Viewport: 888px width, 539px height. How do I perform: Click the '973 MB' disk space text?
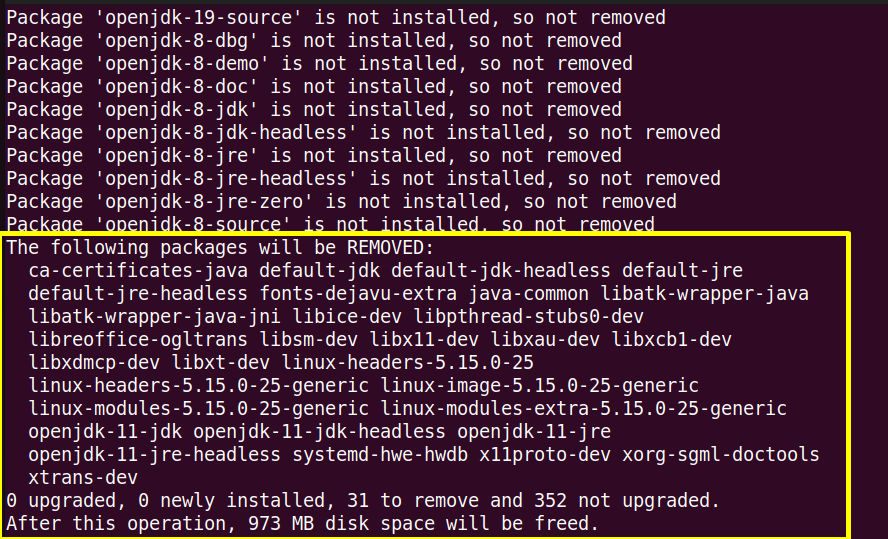pos(281,524)
